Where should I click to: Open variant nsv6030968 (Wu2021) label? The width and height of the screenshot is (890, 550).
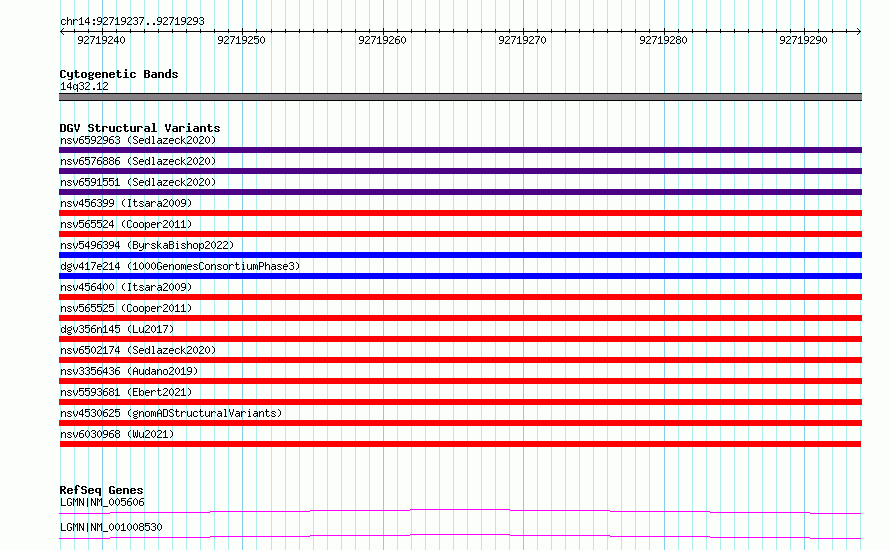pos(117,434)
